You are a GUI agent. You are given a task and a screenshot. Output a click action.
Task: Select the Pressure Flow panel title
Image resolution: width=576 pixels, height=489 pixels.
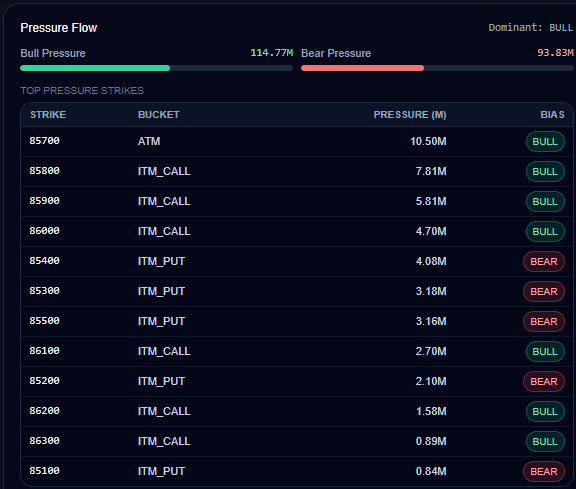pyautogui.click(x=59, y=28)
